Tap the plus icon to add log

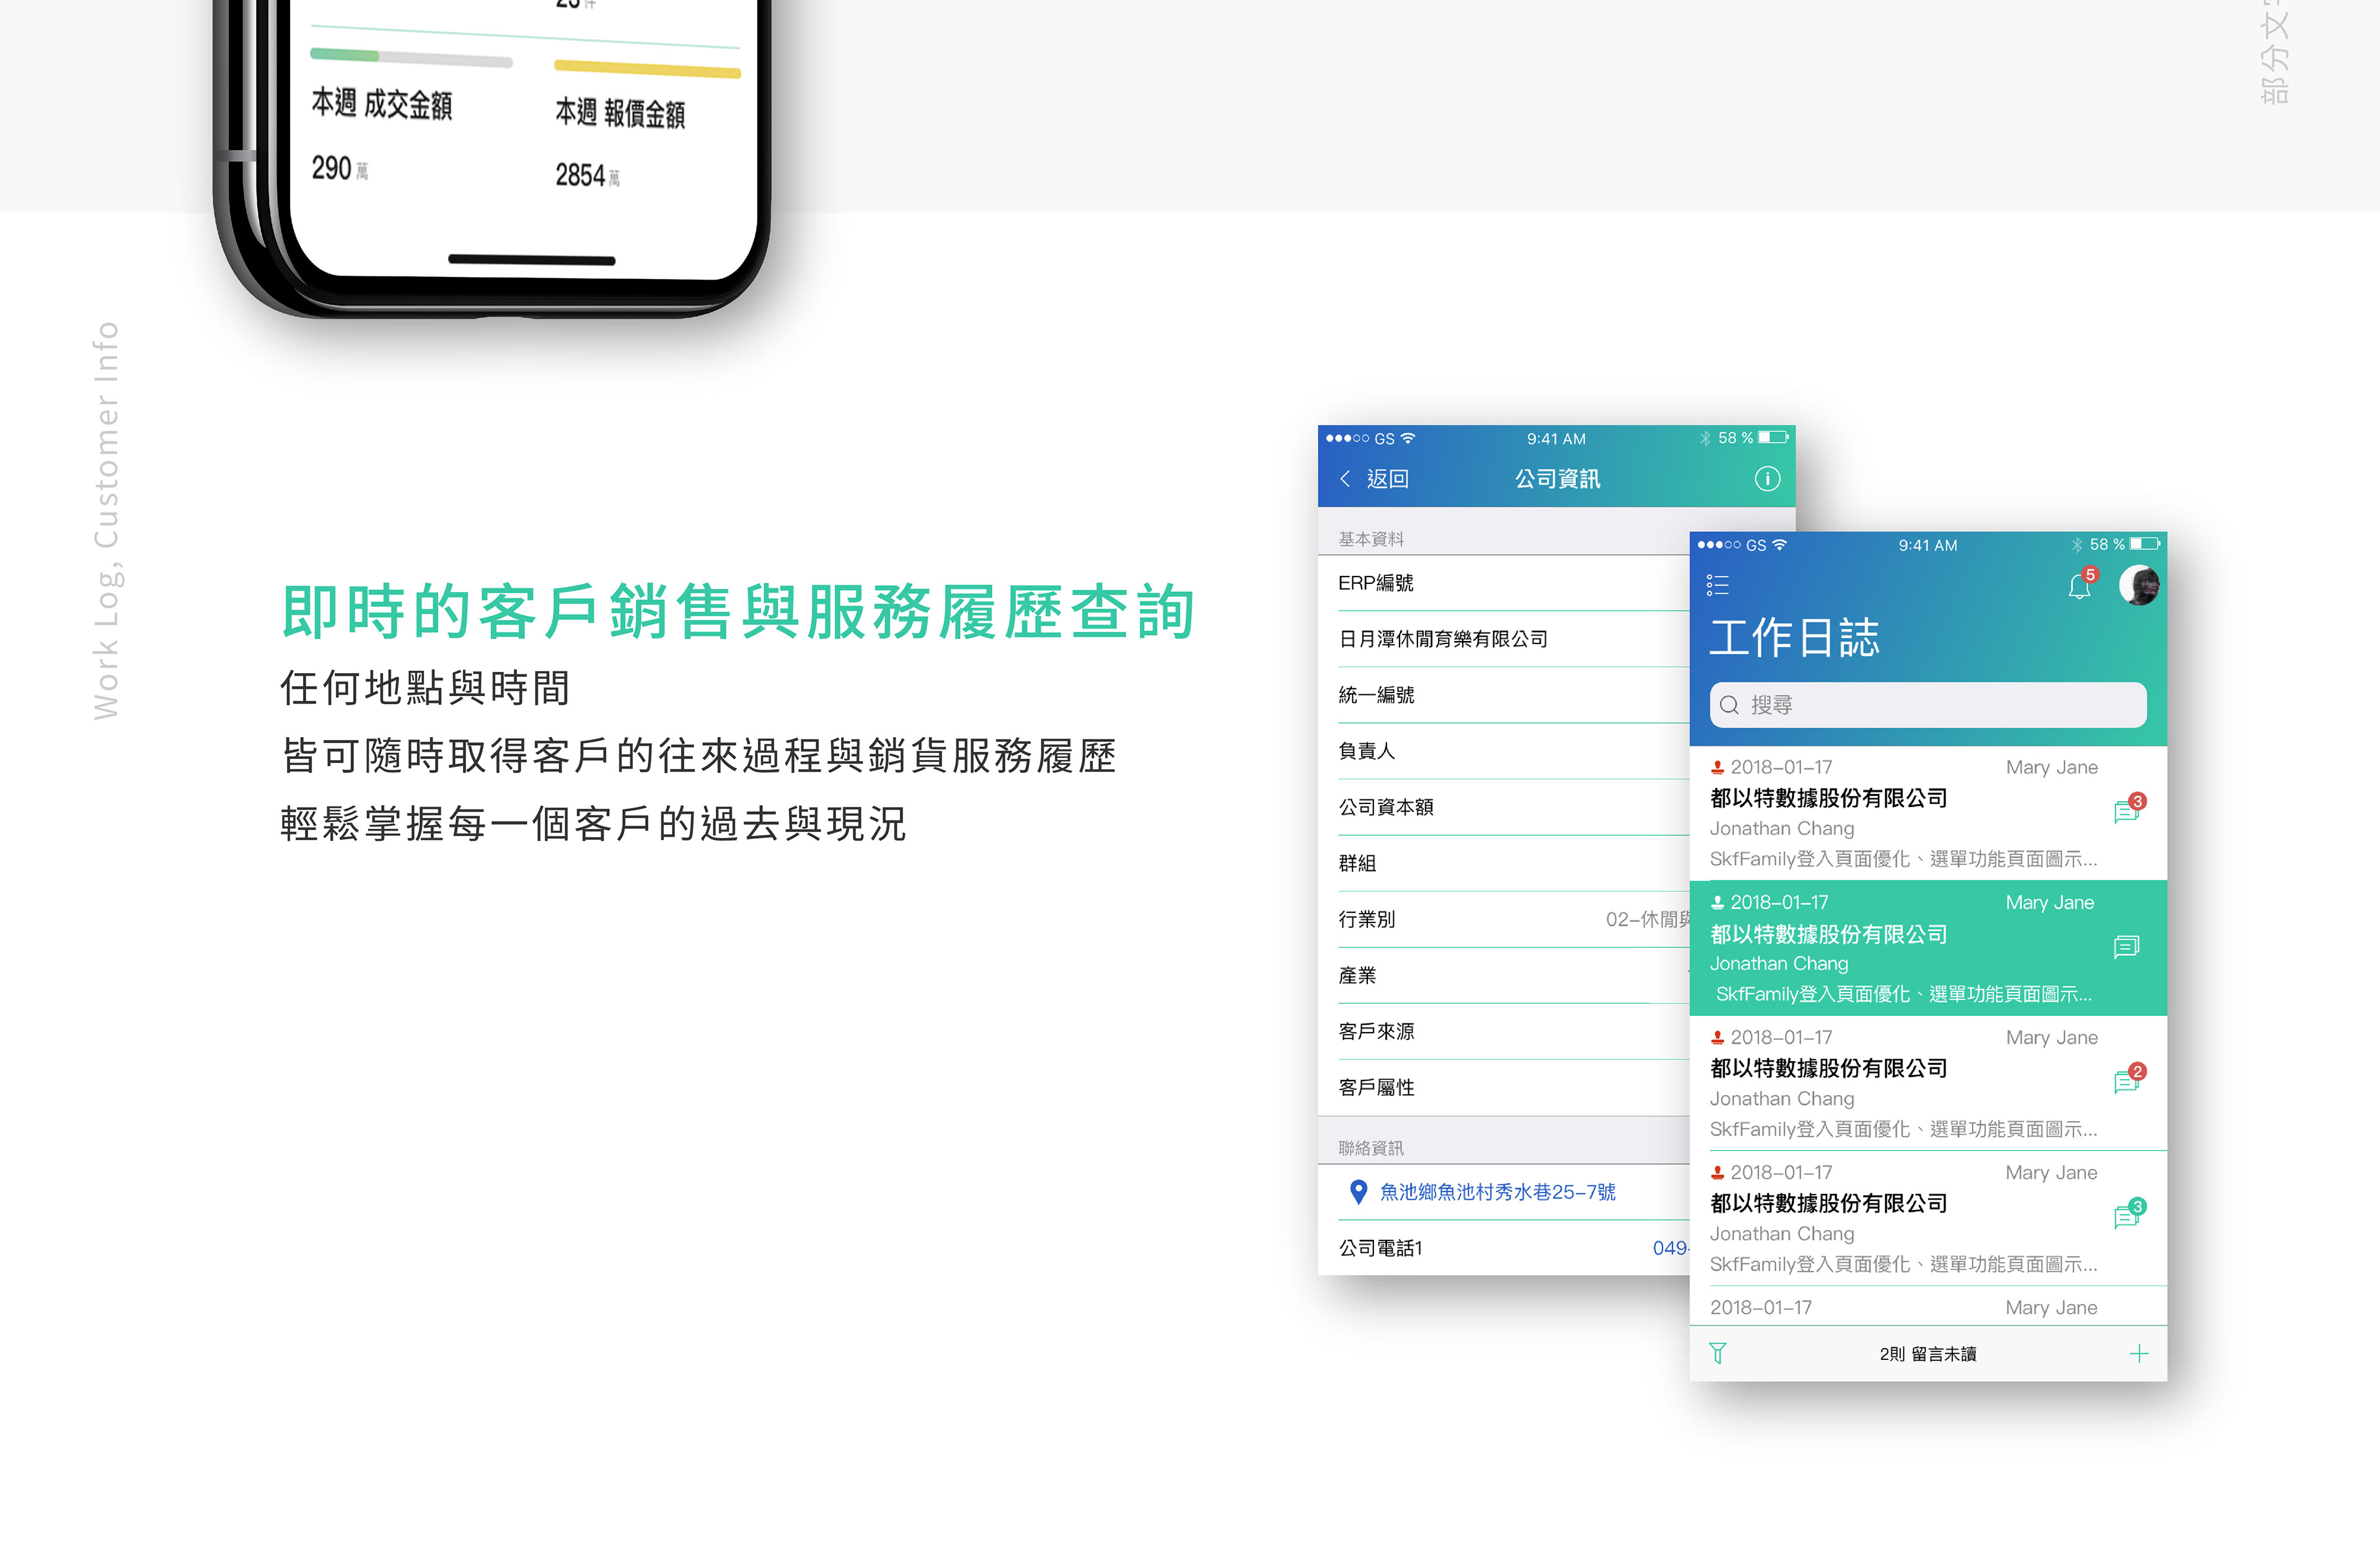point(2139,1354)
